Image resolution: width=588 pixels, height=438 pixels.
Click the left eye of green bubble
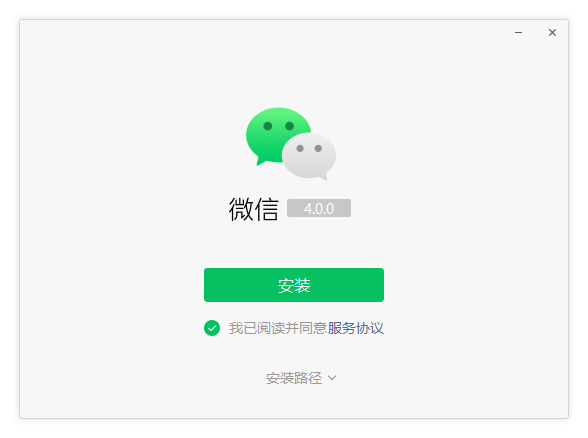tap(268, 126)
